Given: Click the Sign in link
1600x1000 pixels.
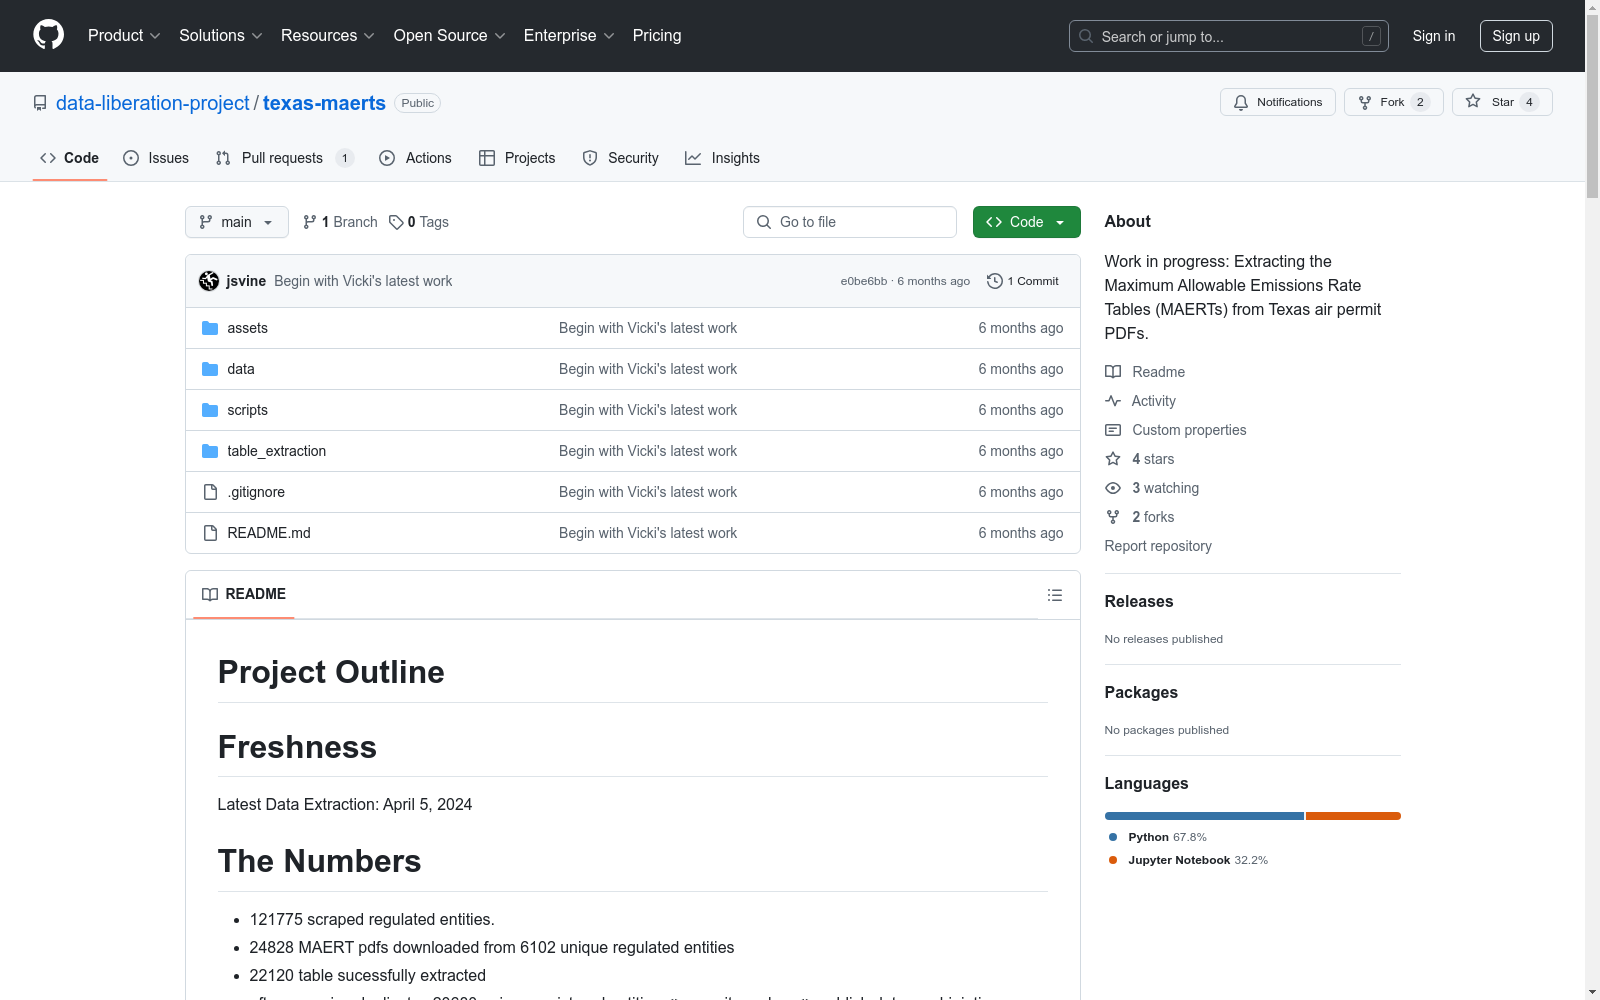Looking at the screenshot, I should (x=1434, y=36).
